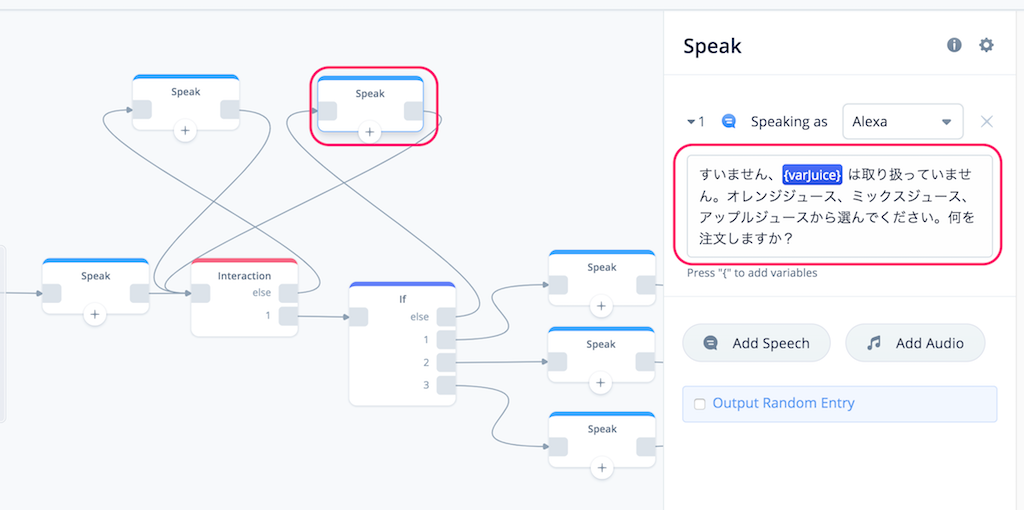Click the 'Press "{" to add variables' hint
This screenshot has height=510, width=1024.
752,273
